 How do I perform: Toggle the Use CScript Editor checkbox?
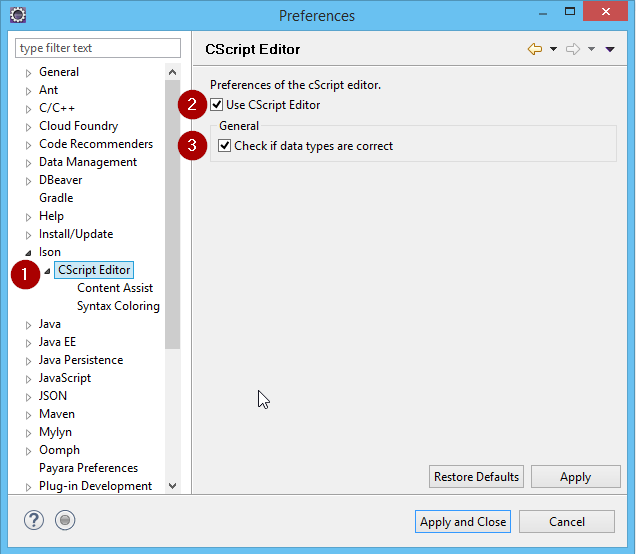point(217,105)
